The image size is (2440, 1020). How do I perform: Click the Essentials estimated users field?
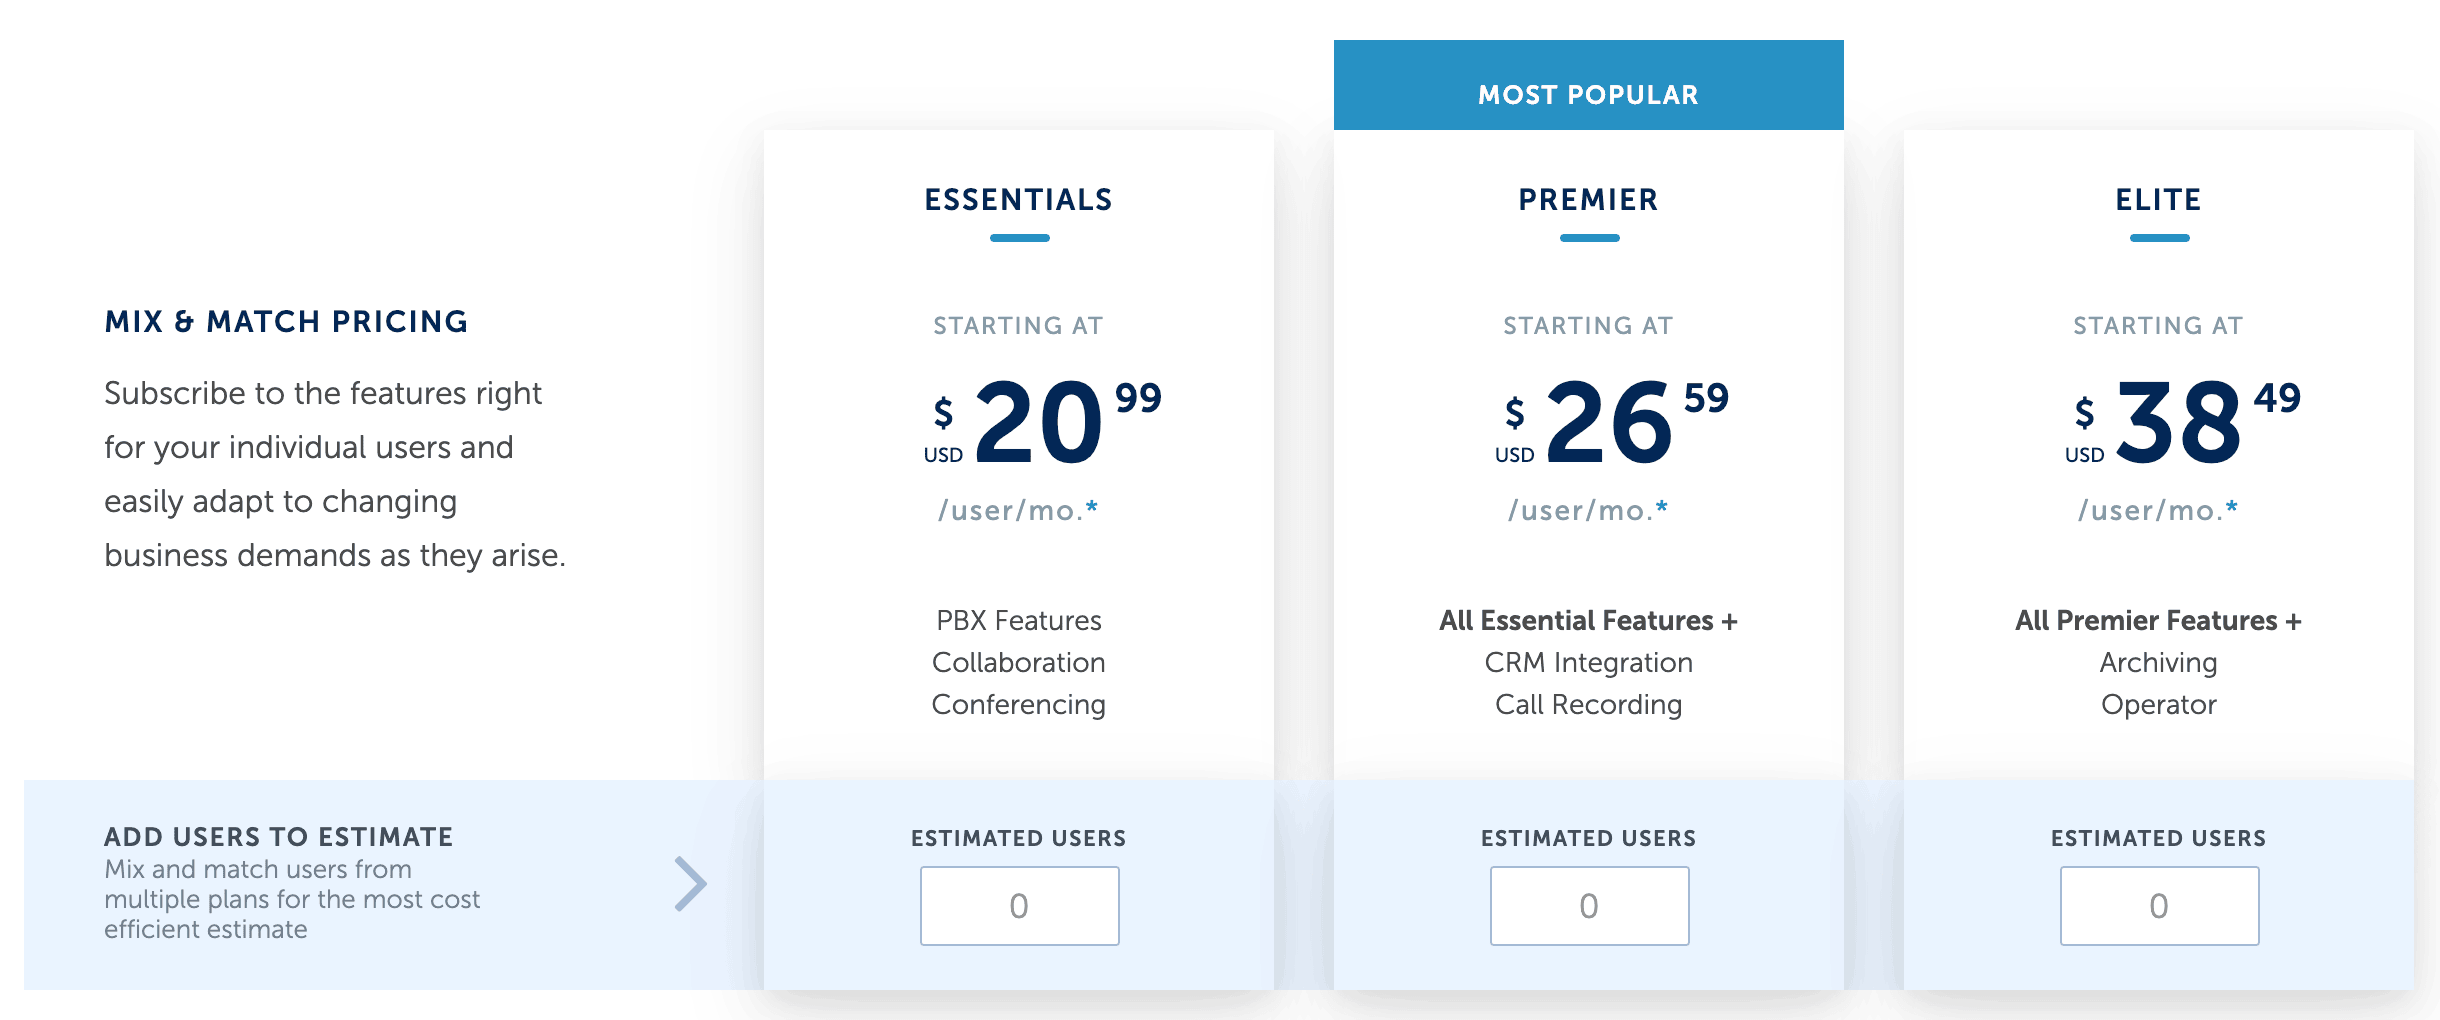[x=1019, y=906]
